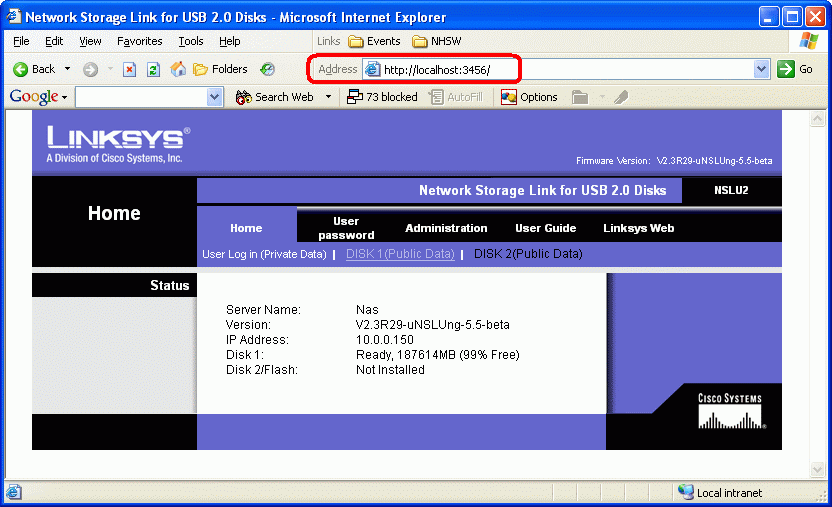Screen dimensions: 832x507
Task: Open the File menu
Action: coord(21,41)
